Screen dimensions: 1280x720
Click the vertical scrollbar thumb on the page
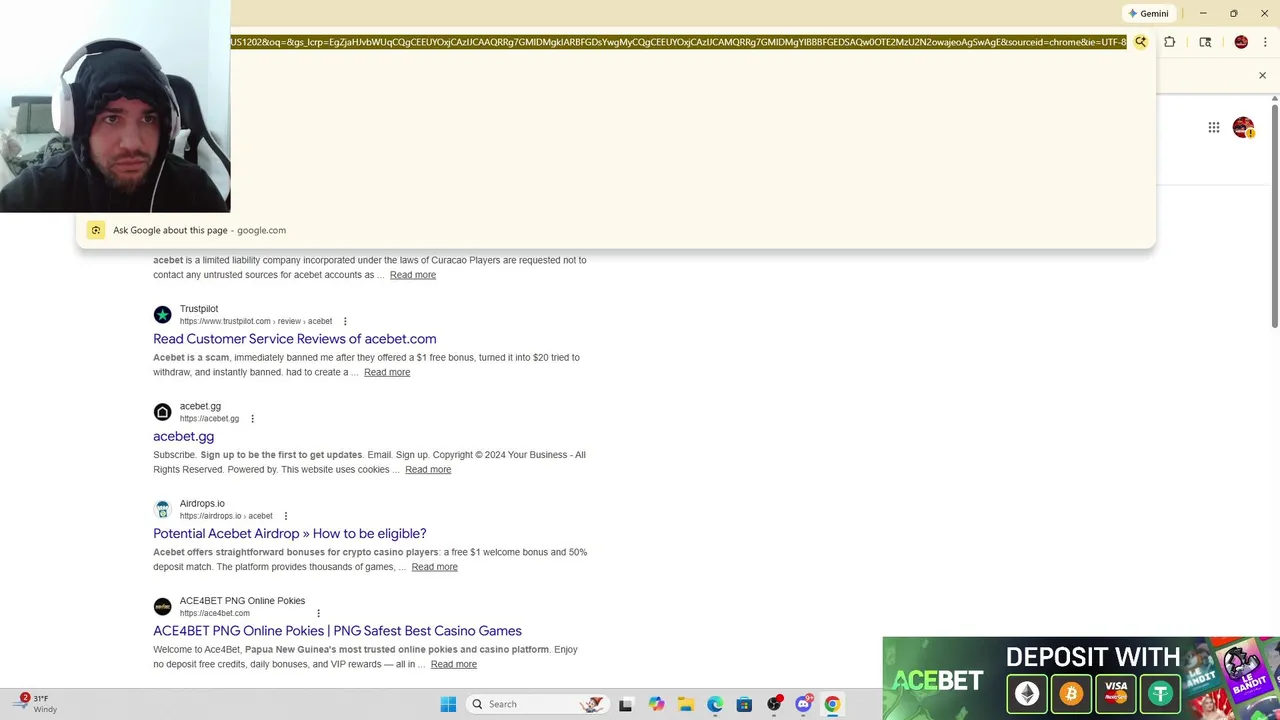click(1274, 214)
